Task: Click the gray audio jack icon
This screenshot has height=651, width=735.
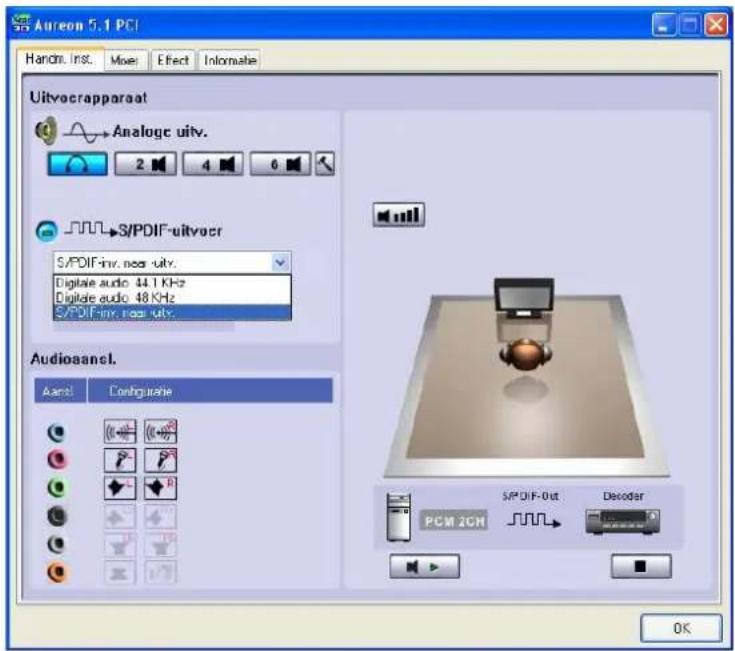Action: tap(57, 544)
